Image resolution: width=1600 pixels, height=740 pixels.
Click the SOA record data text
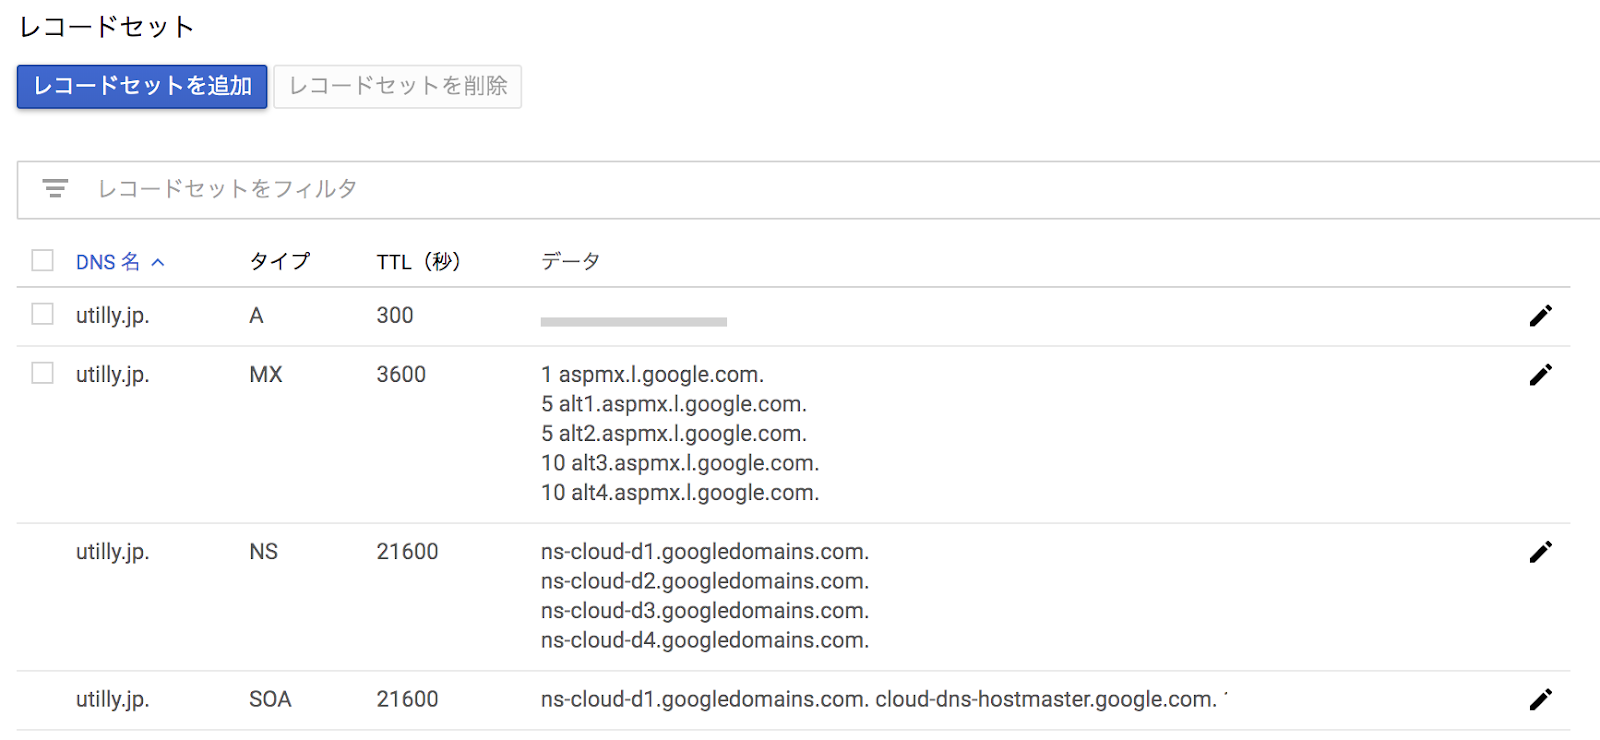[x=878, y=699]
